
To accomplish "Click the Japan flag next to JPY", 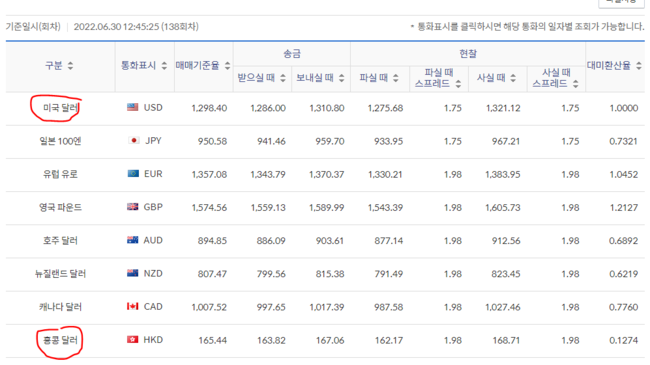I will [x=133, y=141].
